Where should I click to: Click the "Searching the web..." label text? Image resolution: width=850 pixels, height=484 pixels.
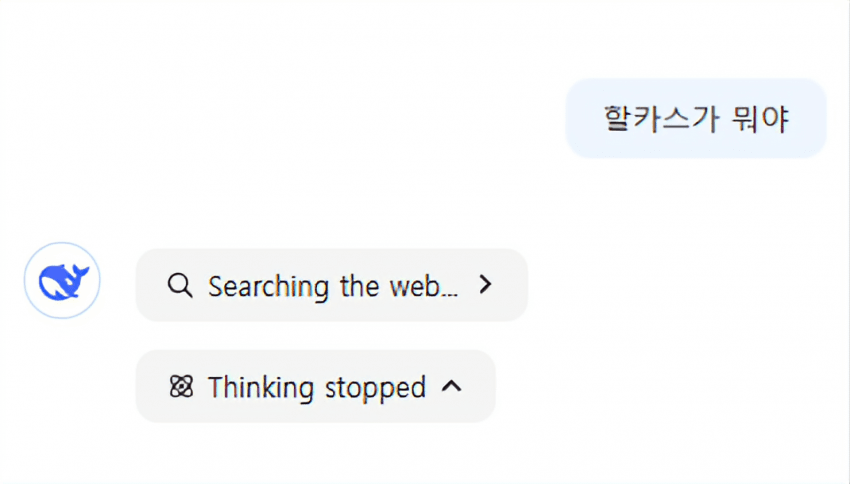tap(333, 286)
